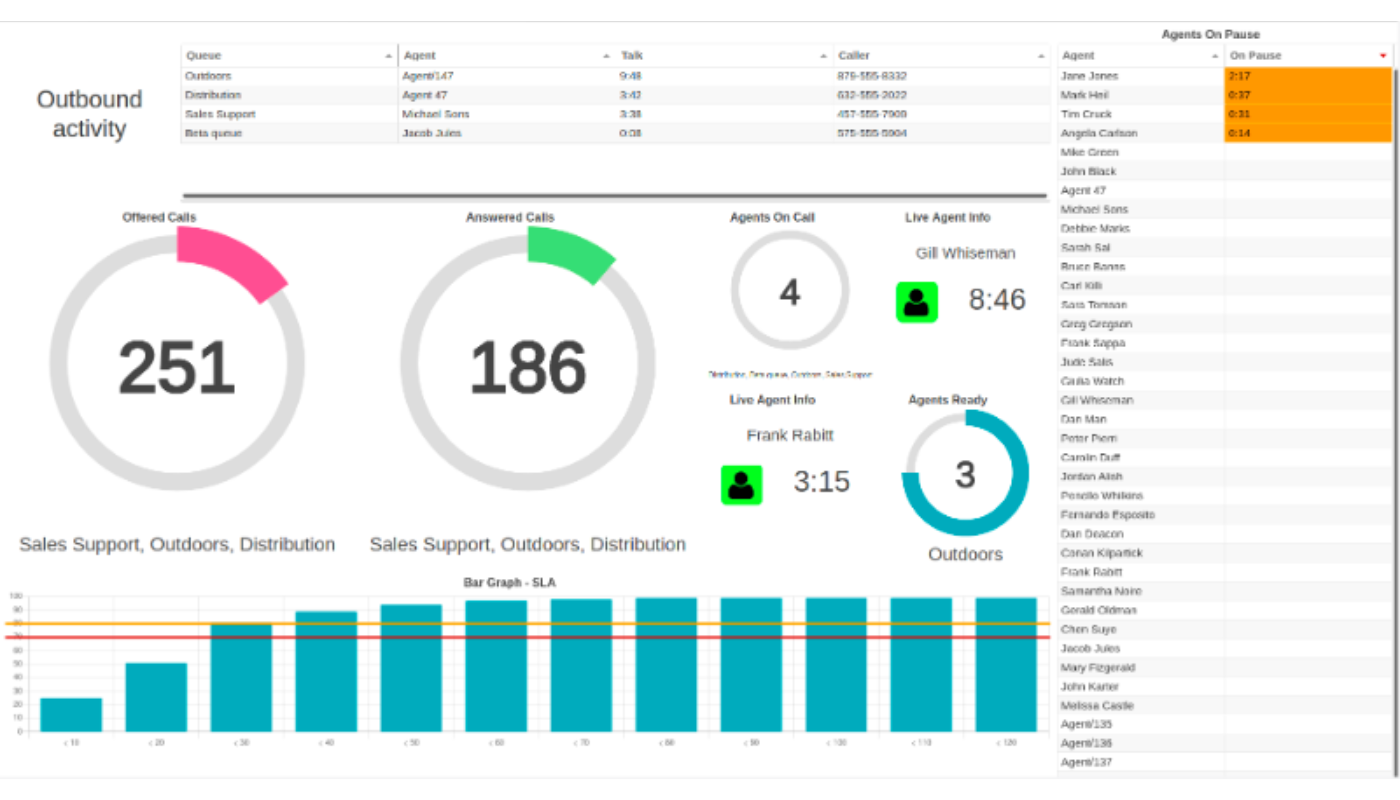This screenshot has height=800, width=1400.
Task: Select Mike Green in the agent list
Action: coord(1089,153)
